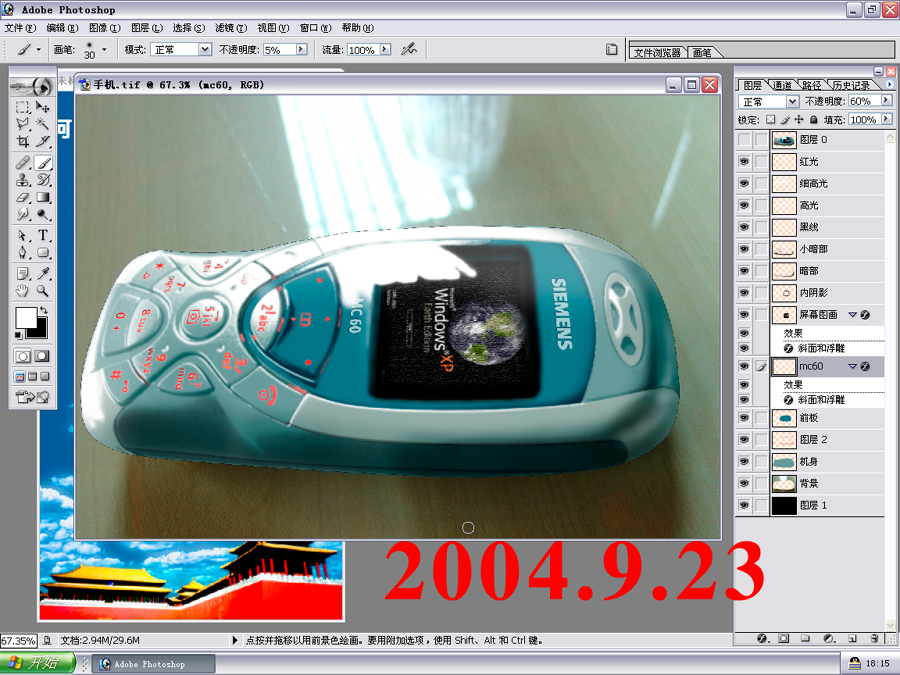
Task: Reset default colors mini icon
Action: tap(19, 335)
